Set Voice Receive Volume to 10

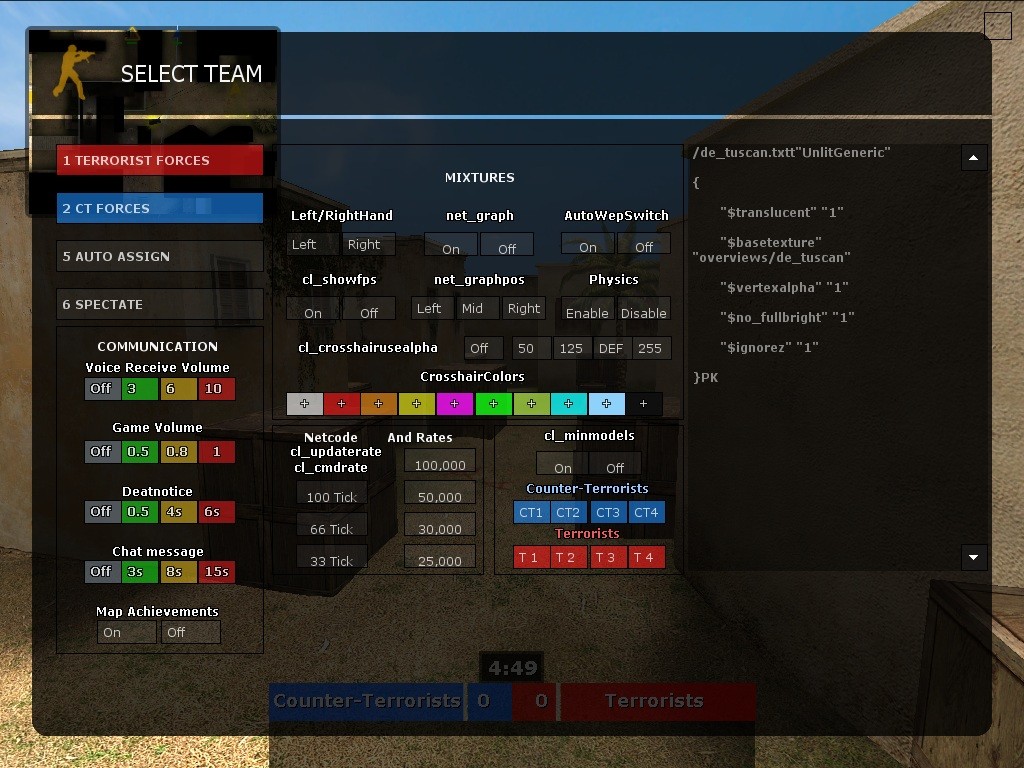click(x=216, y=388)
